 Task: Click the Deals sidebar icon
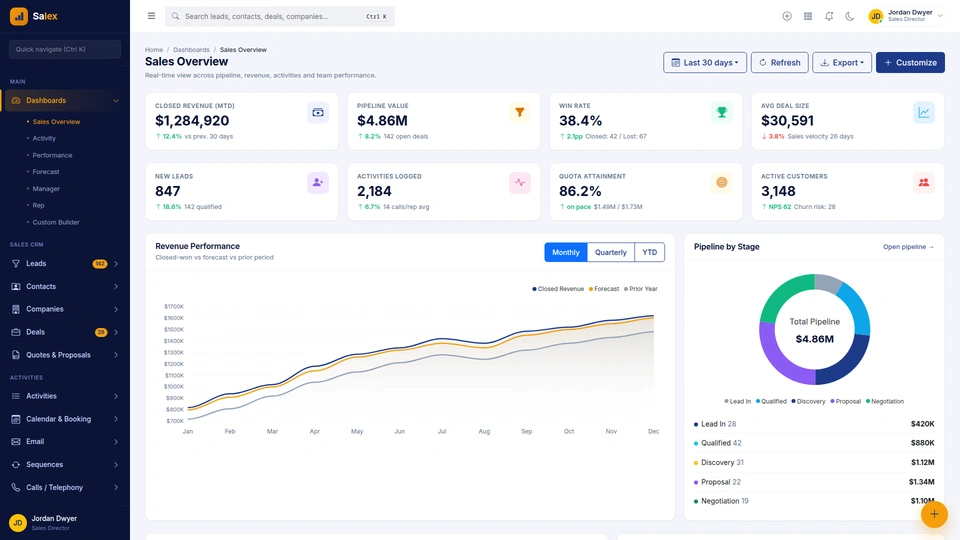pos(16,332)
